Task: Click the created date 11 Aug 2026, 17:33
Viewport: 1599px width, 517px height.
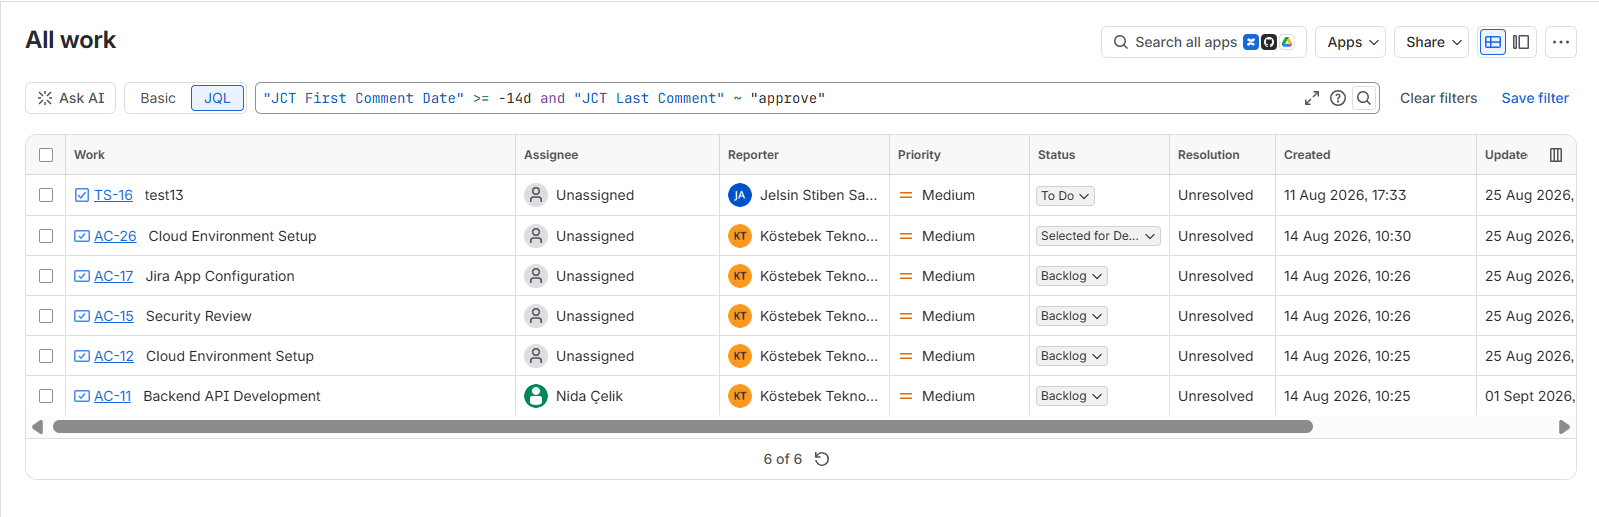Action: coord(1345,195)
